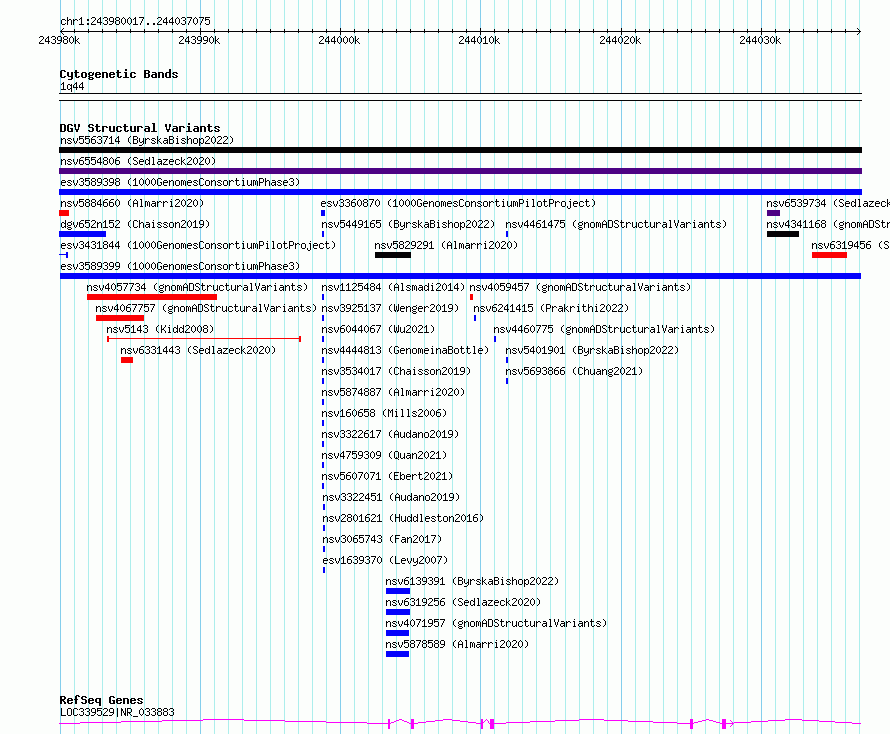Click nsv4059457 (gnomADStructuralVariants) label
The image size is (890, 734).
click(580, 287)
